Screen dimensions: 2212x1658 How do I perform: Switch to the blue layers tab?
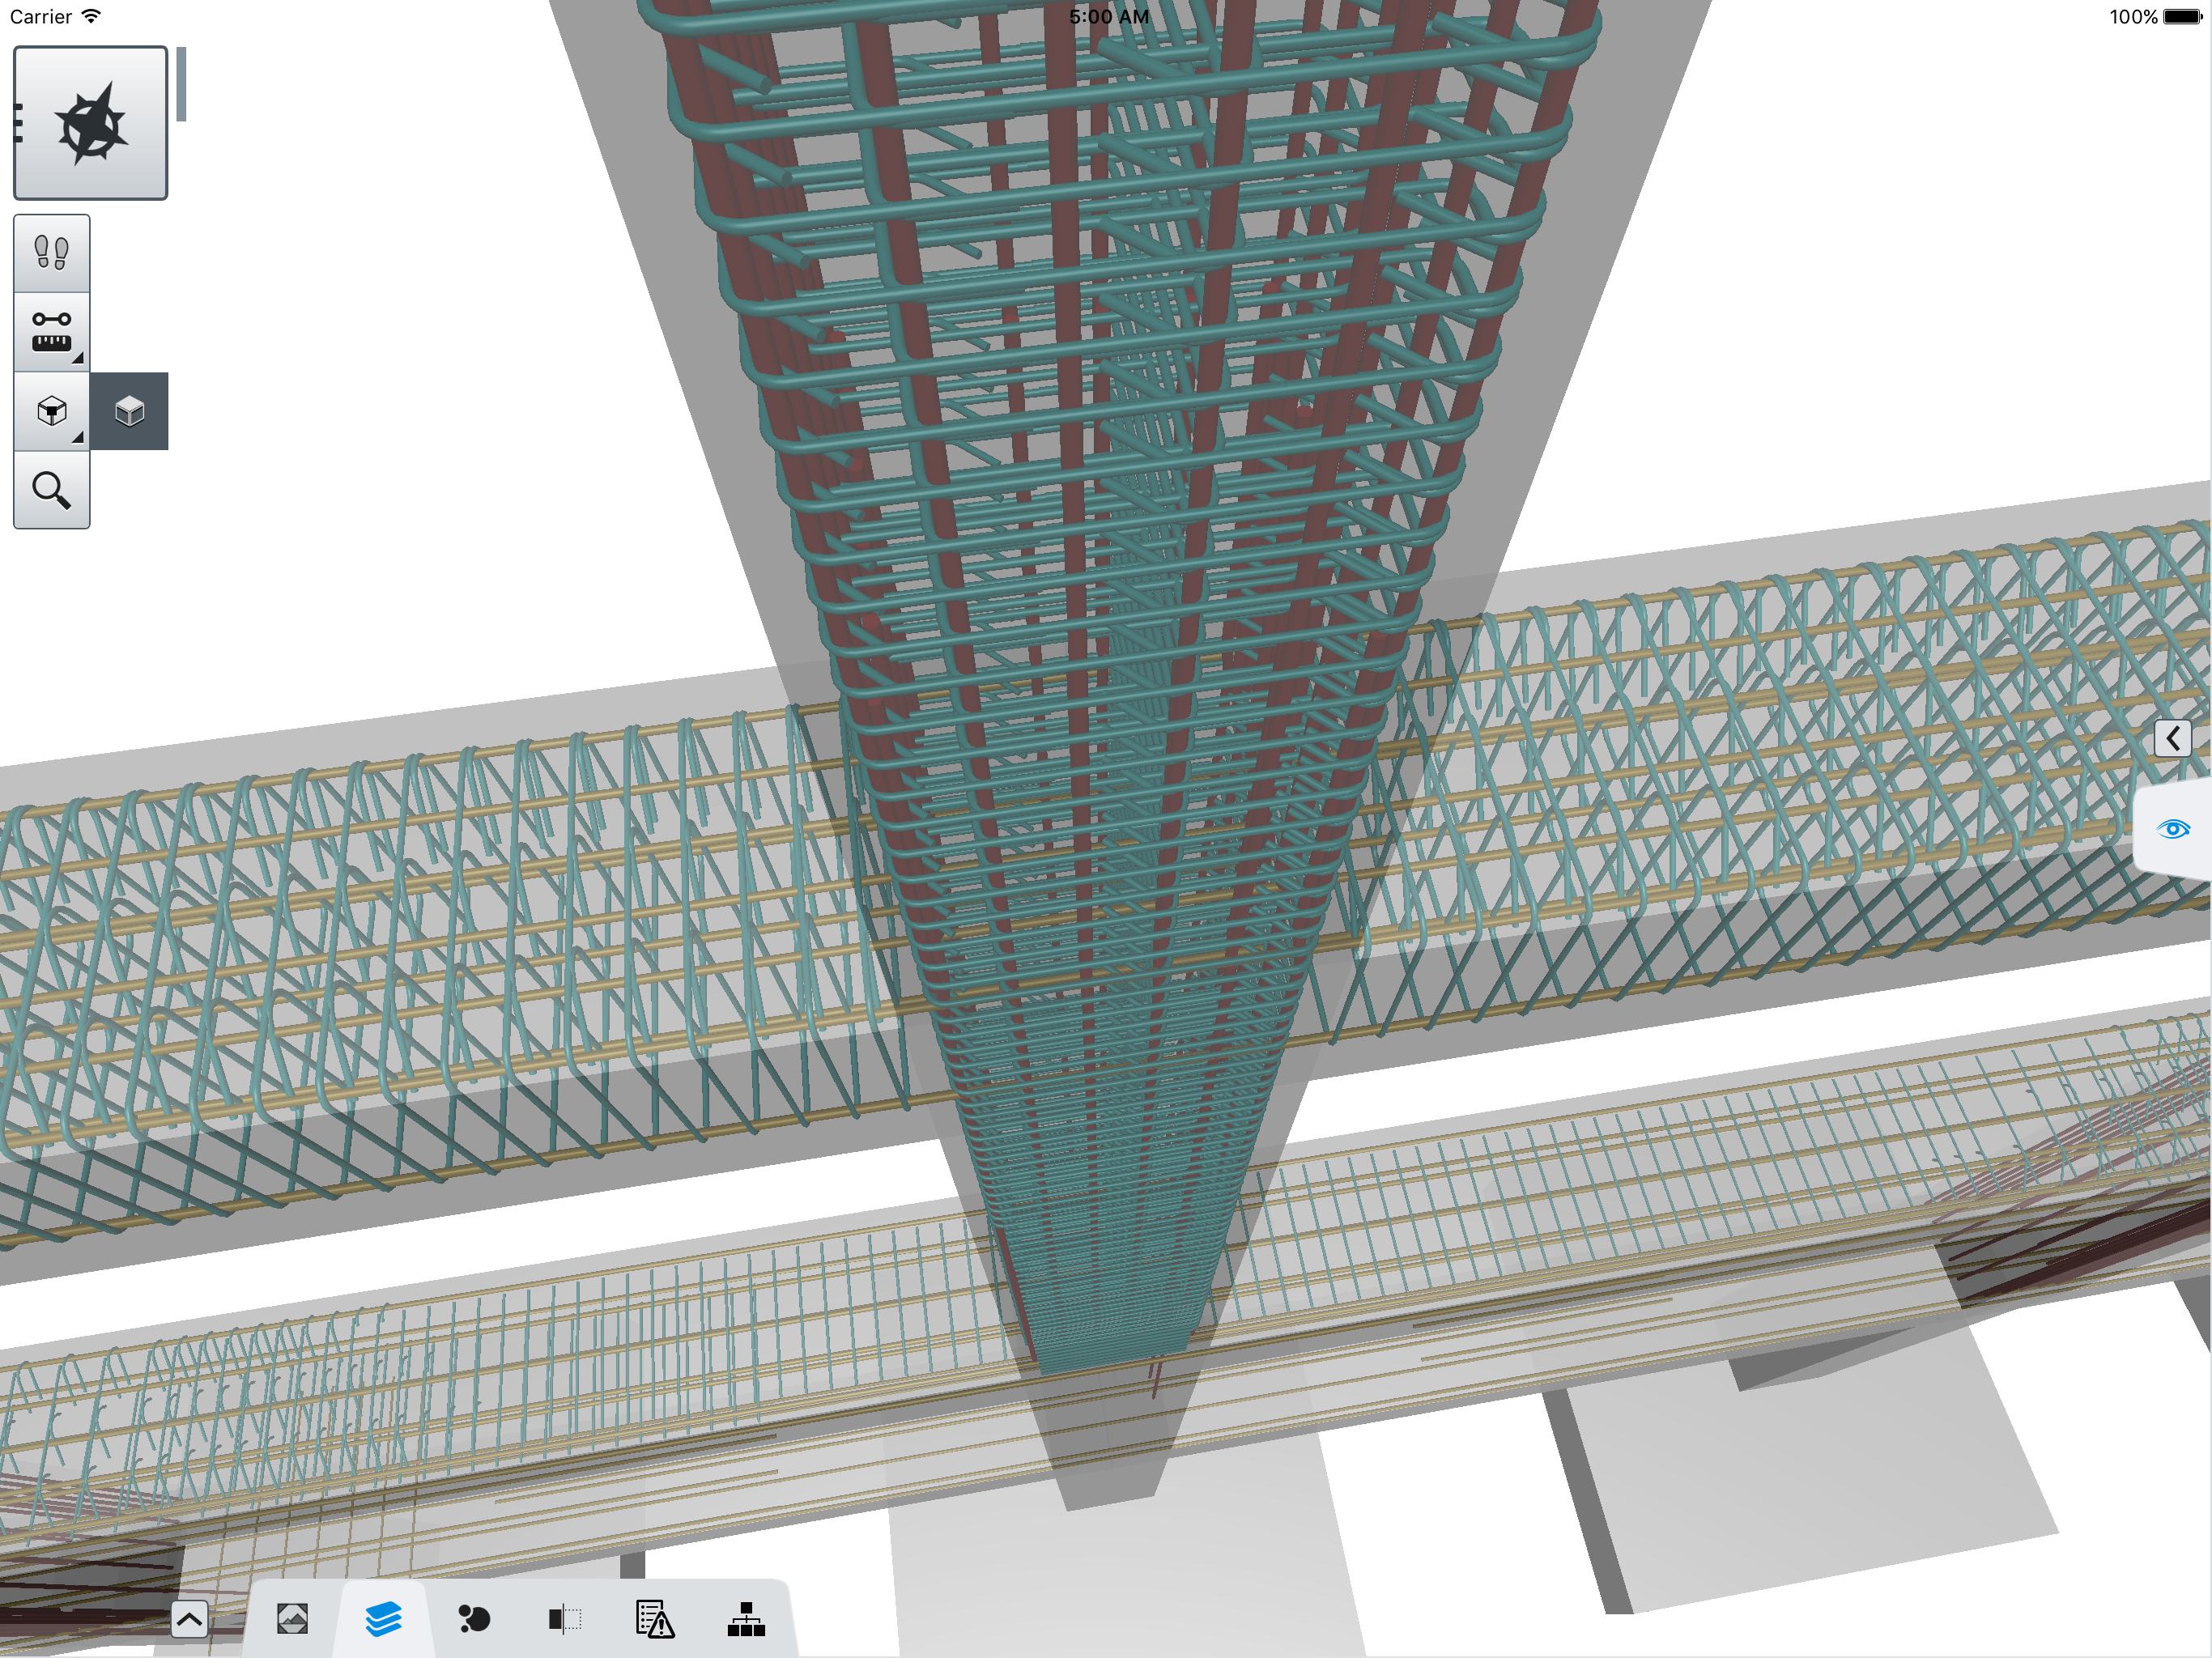[x=383, y=1619]
